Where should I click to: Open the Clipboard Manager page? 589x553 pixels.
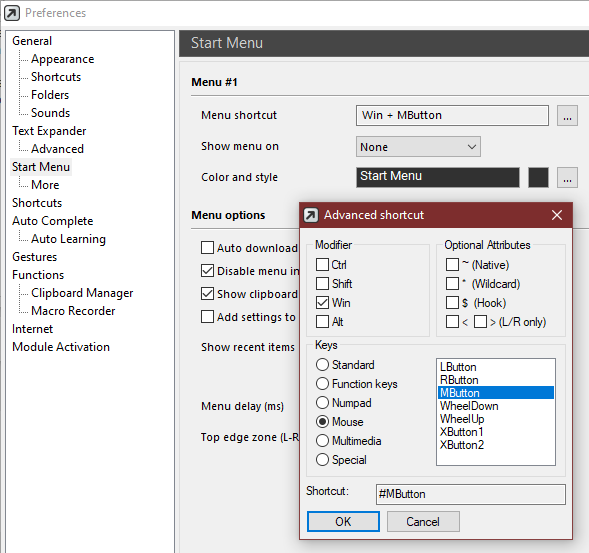[82, 293]
